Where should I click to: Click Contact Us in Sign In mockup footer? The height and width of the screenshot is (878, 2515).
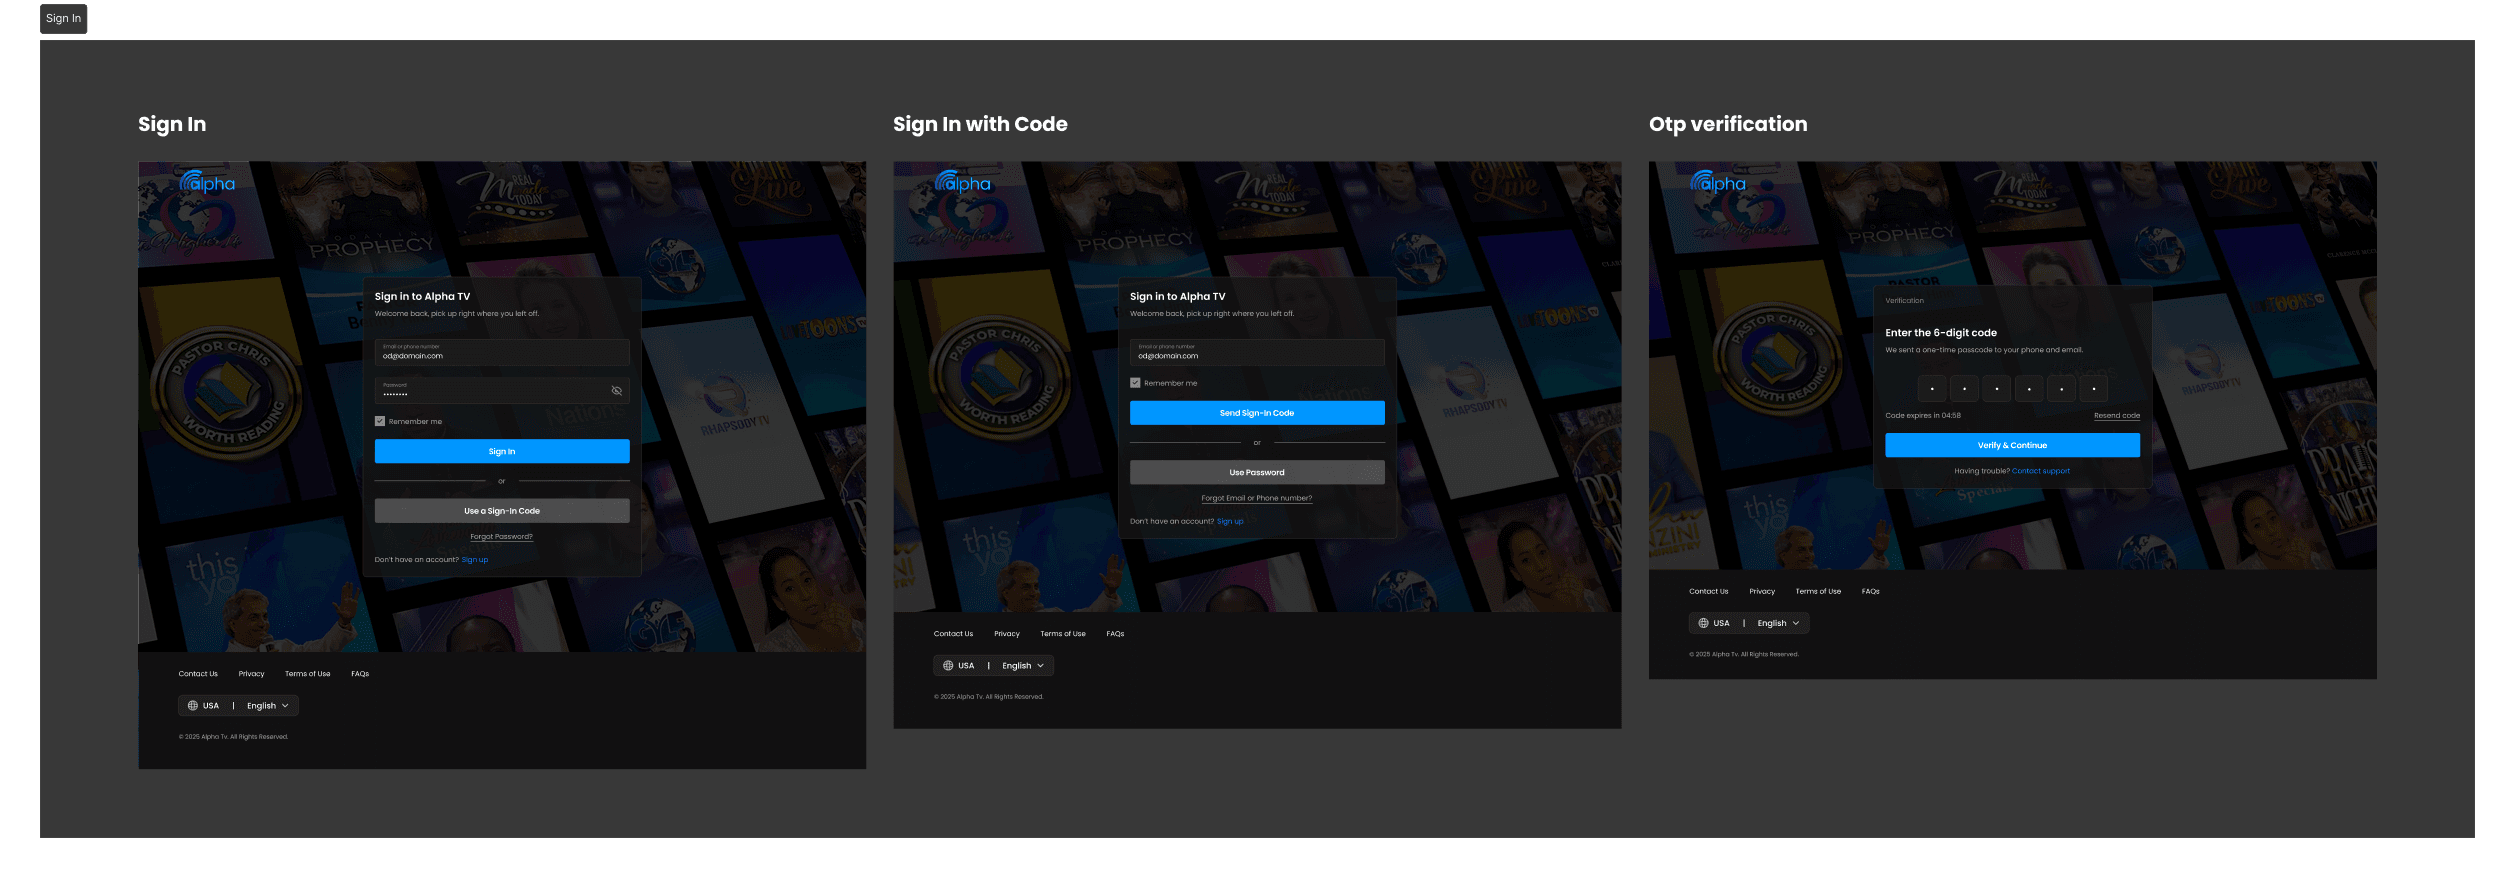[198, 674]
